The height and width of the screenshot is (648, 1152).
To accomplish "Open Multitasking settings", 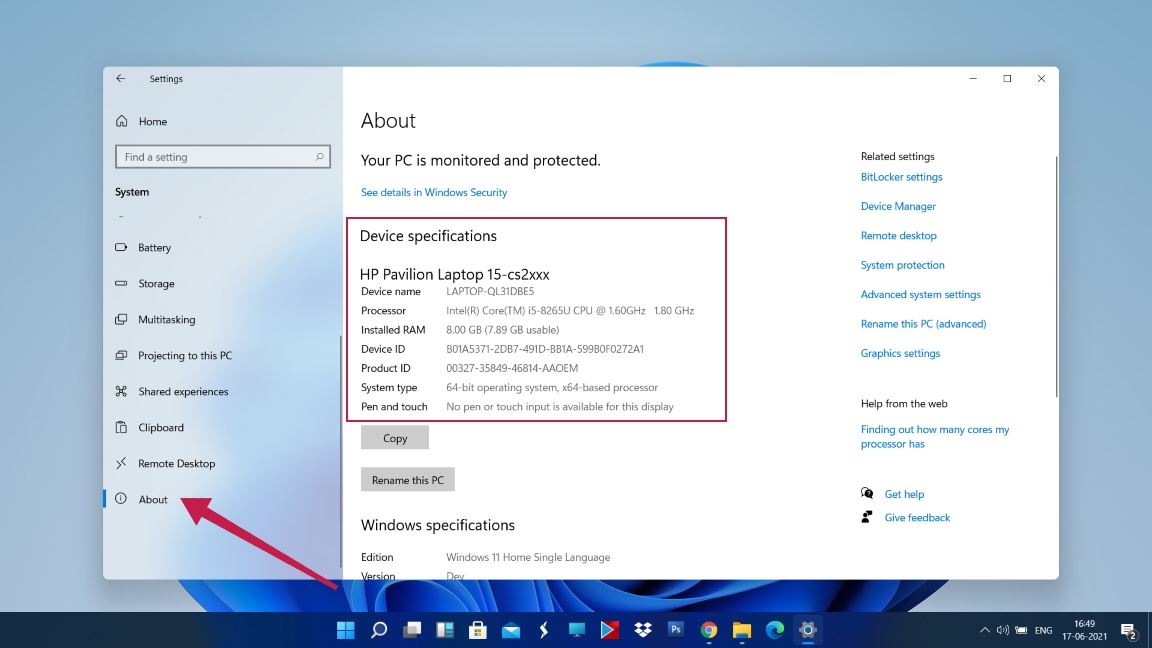I will tap(167, 320).
